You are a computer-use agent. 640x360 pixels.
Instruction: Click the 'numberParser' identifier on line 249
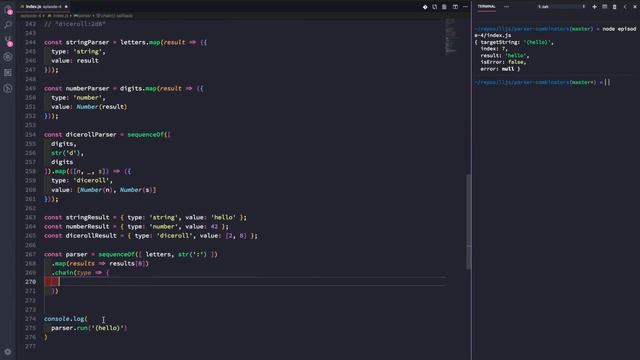[x=87, y=88]
